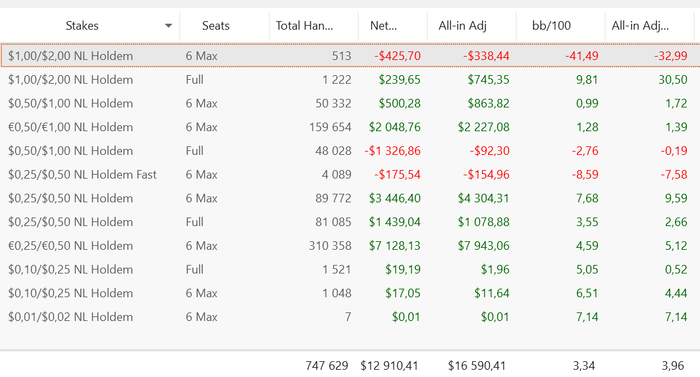Select the €0,25/€0,50 NL Holdem row
Screen dimensions: 700x377
pyautogui.click(x=350, y=245)
